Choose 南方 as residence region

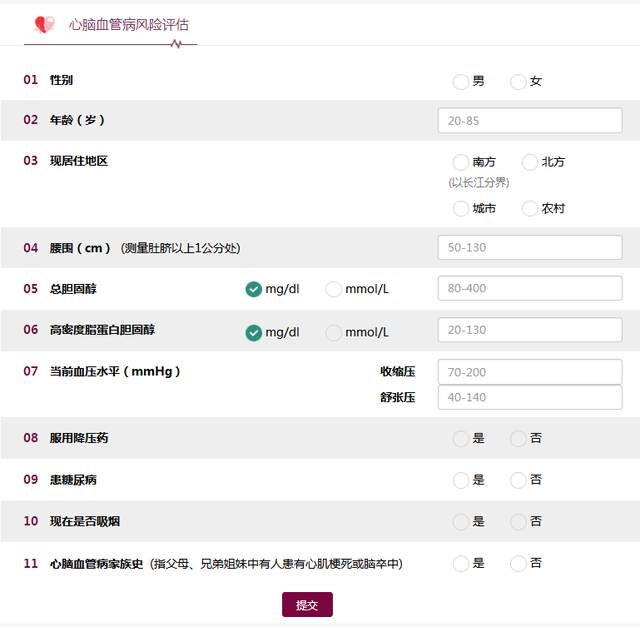[460, 162]
